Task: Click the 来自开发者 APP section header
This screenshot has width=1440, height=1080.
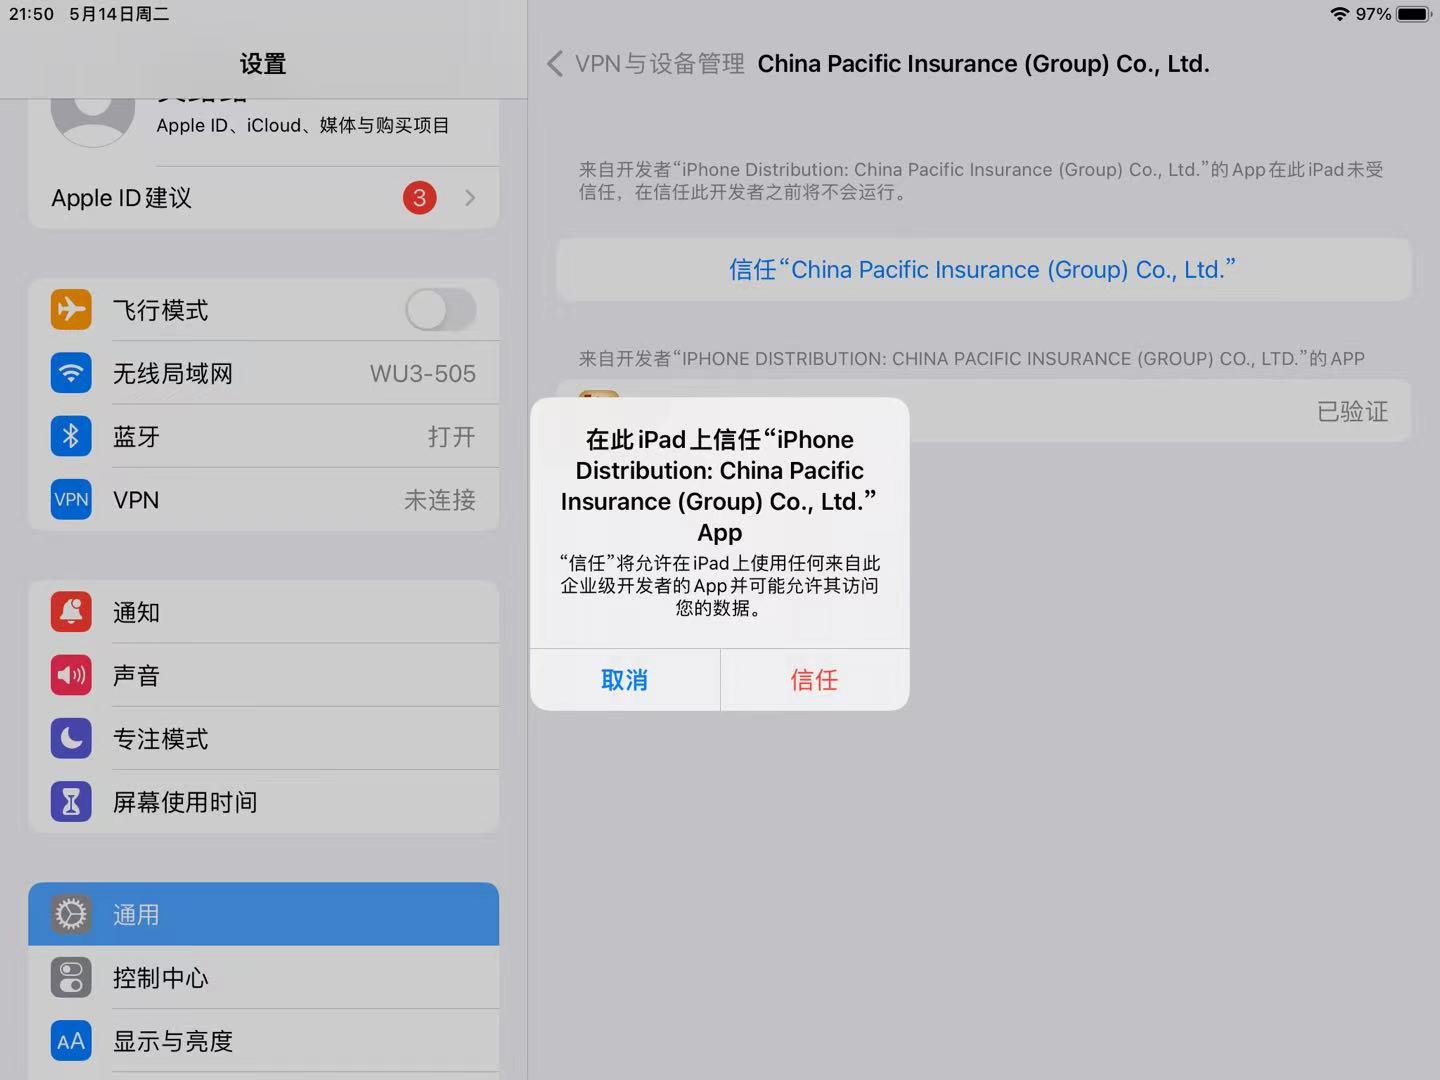Action: tap(971, 359)
